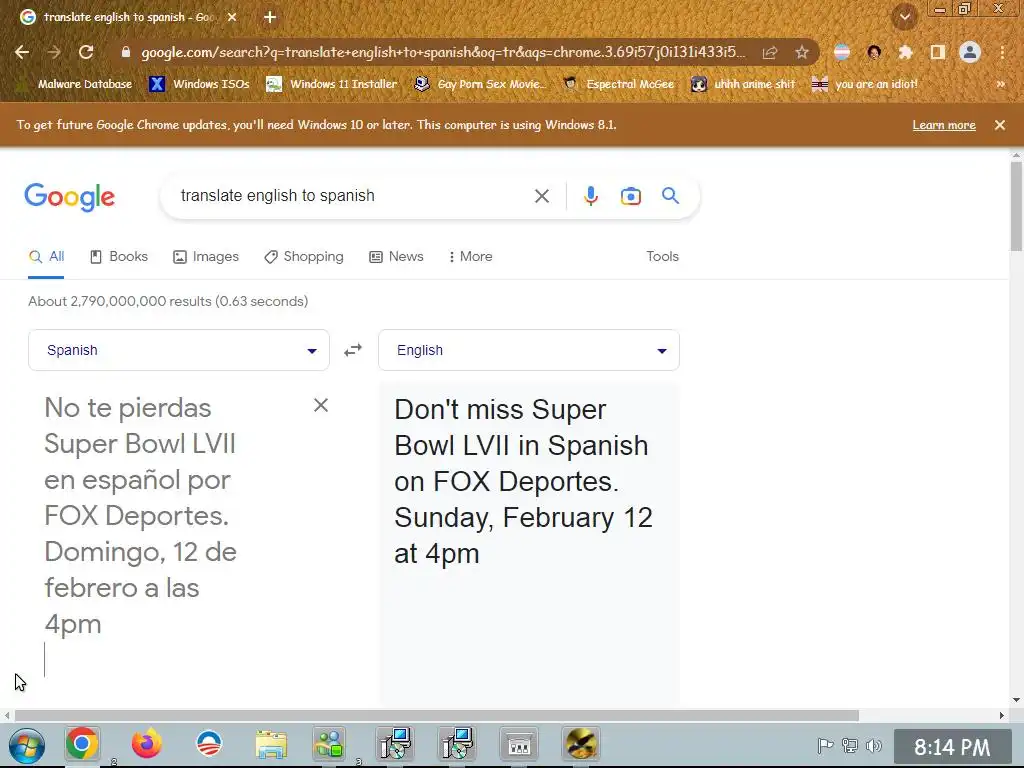Close the translate english to spanish tab
Image resolution: width=1024 pixels, height=768 pixels.
pos(232,18)
